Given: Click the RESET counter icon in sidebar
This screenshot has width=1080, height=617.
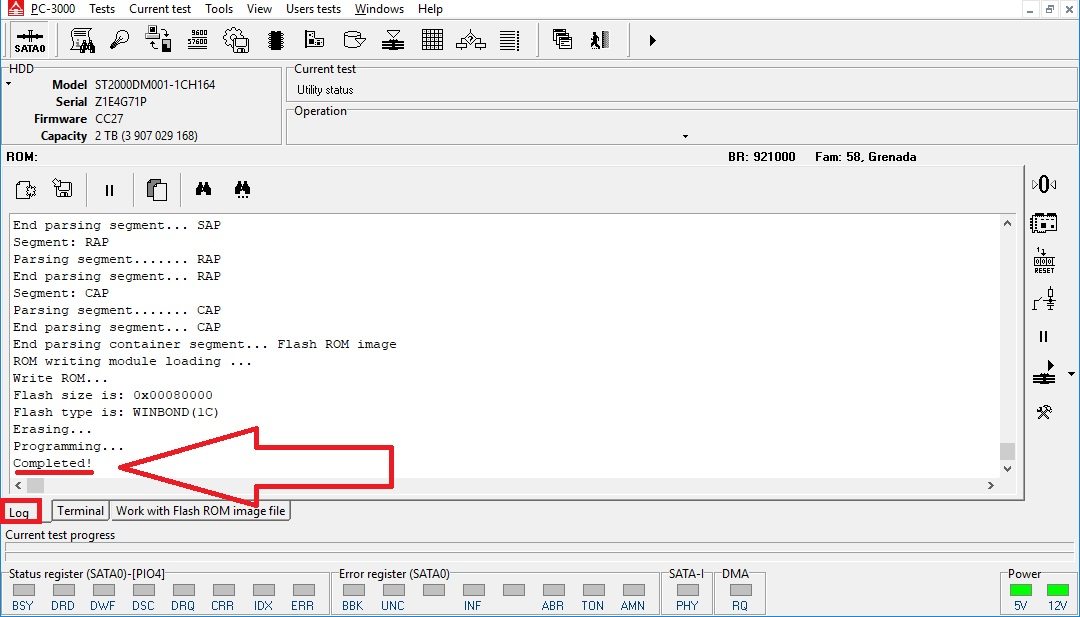Looking at the screenshot, I should (x=1044, y=261).
